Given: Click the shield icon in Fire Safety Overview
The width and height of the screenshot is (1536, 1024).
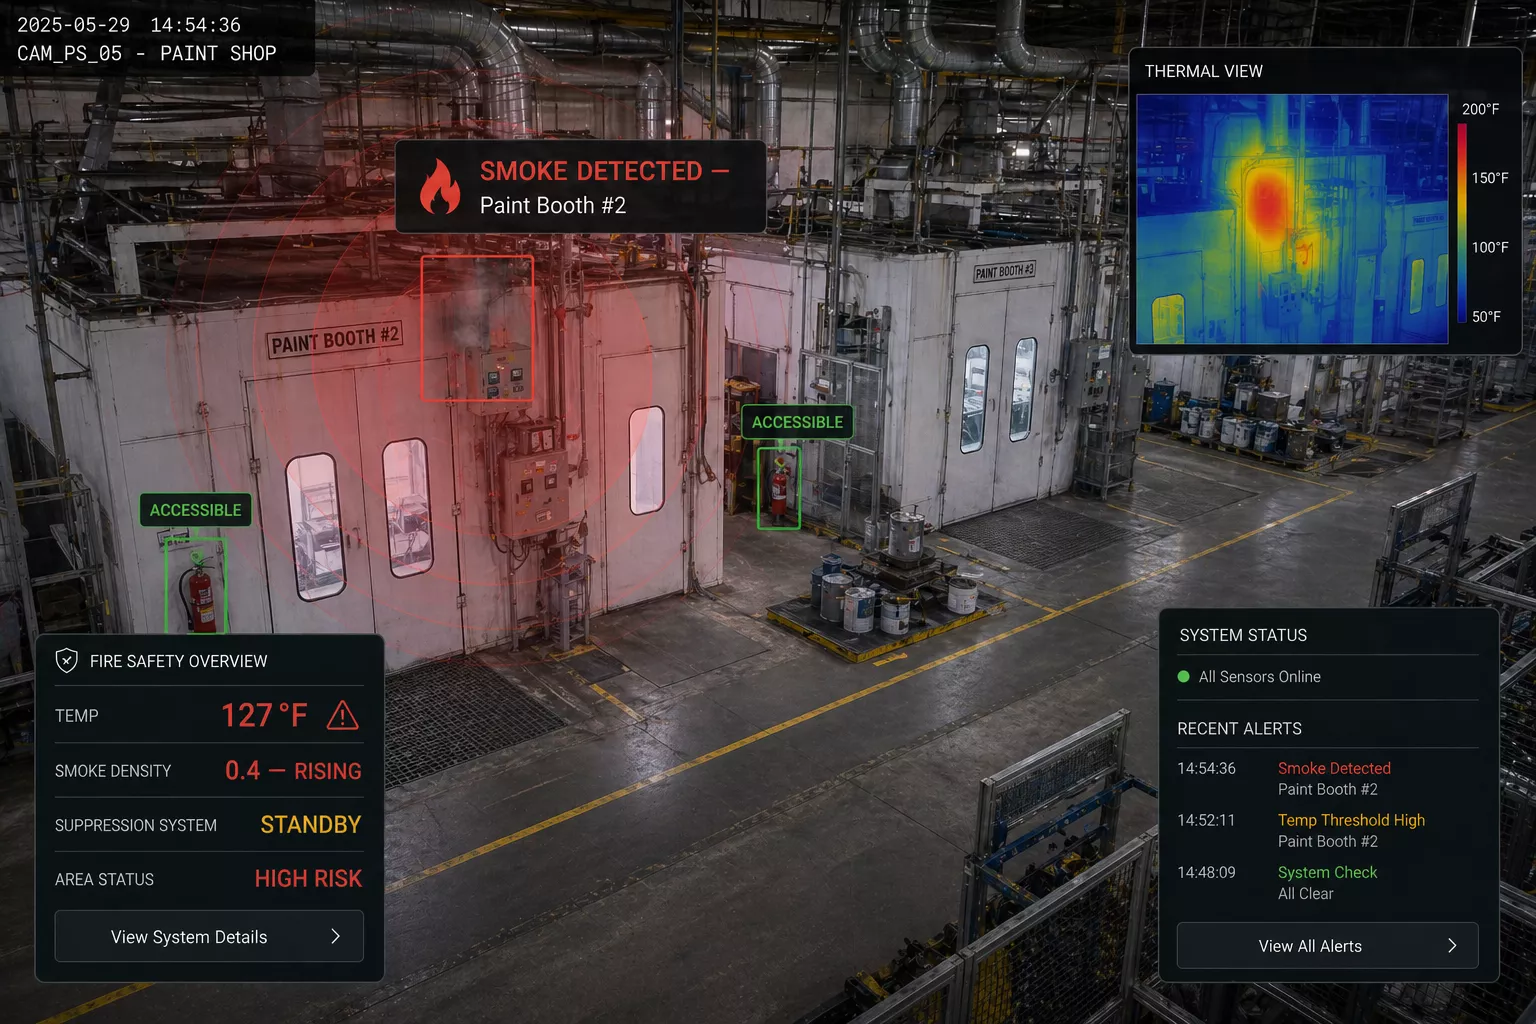Looking at the screenshot, I should [x=66, y=660].
